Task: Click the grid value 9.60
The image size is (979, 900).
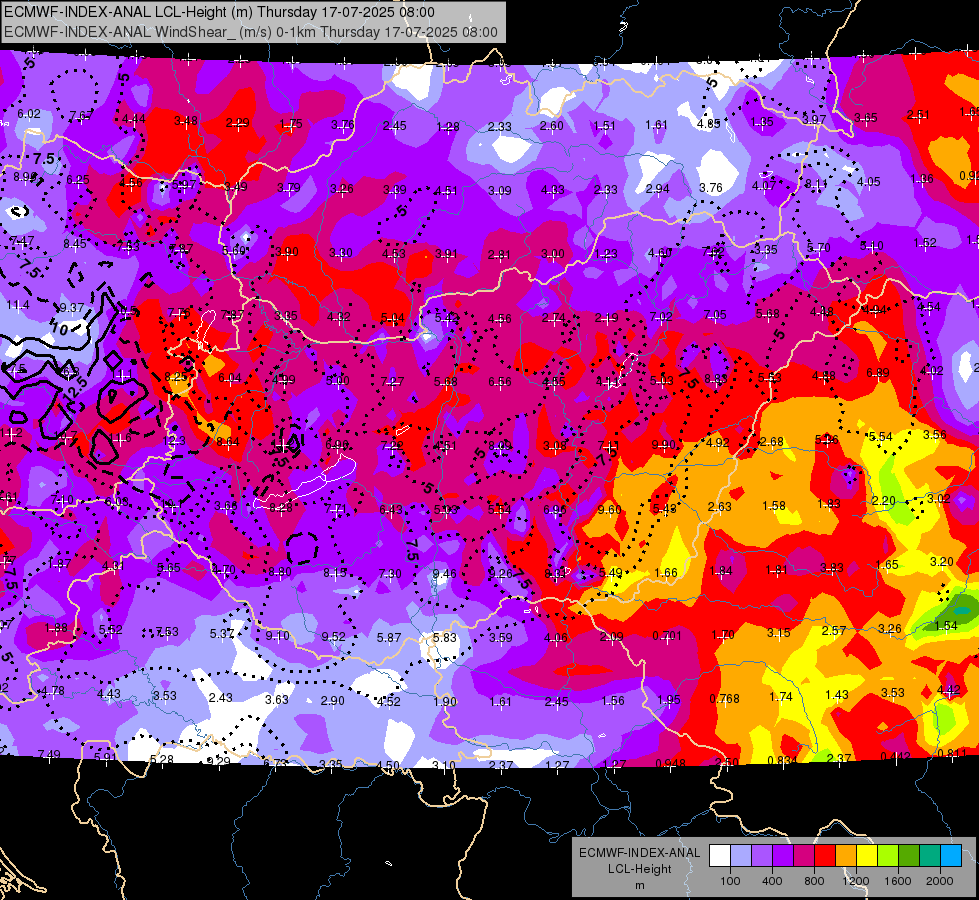Action: [609, 510]
